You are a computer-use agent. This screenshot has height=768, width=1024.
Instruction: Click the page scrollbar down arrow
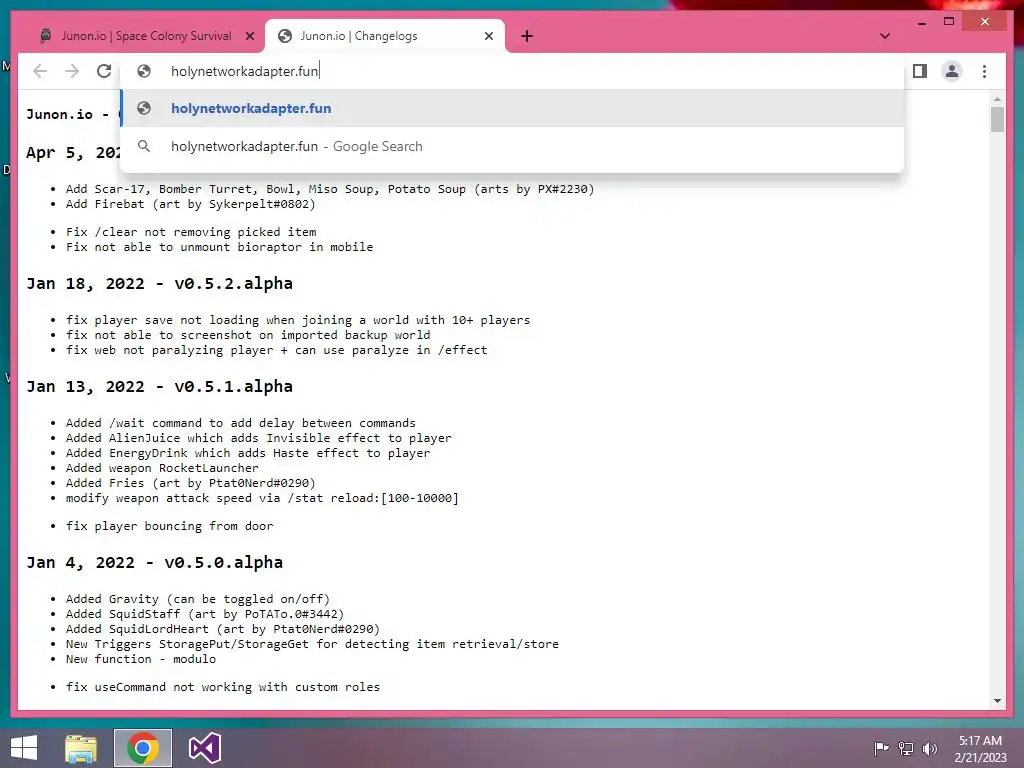(997, 701)
